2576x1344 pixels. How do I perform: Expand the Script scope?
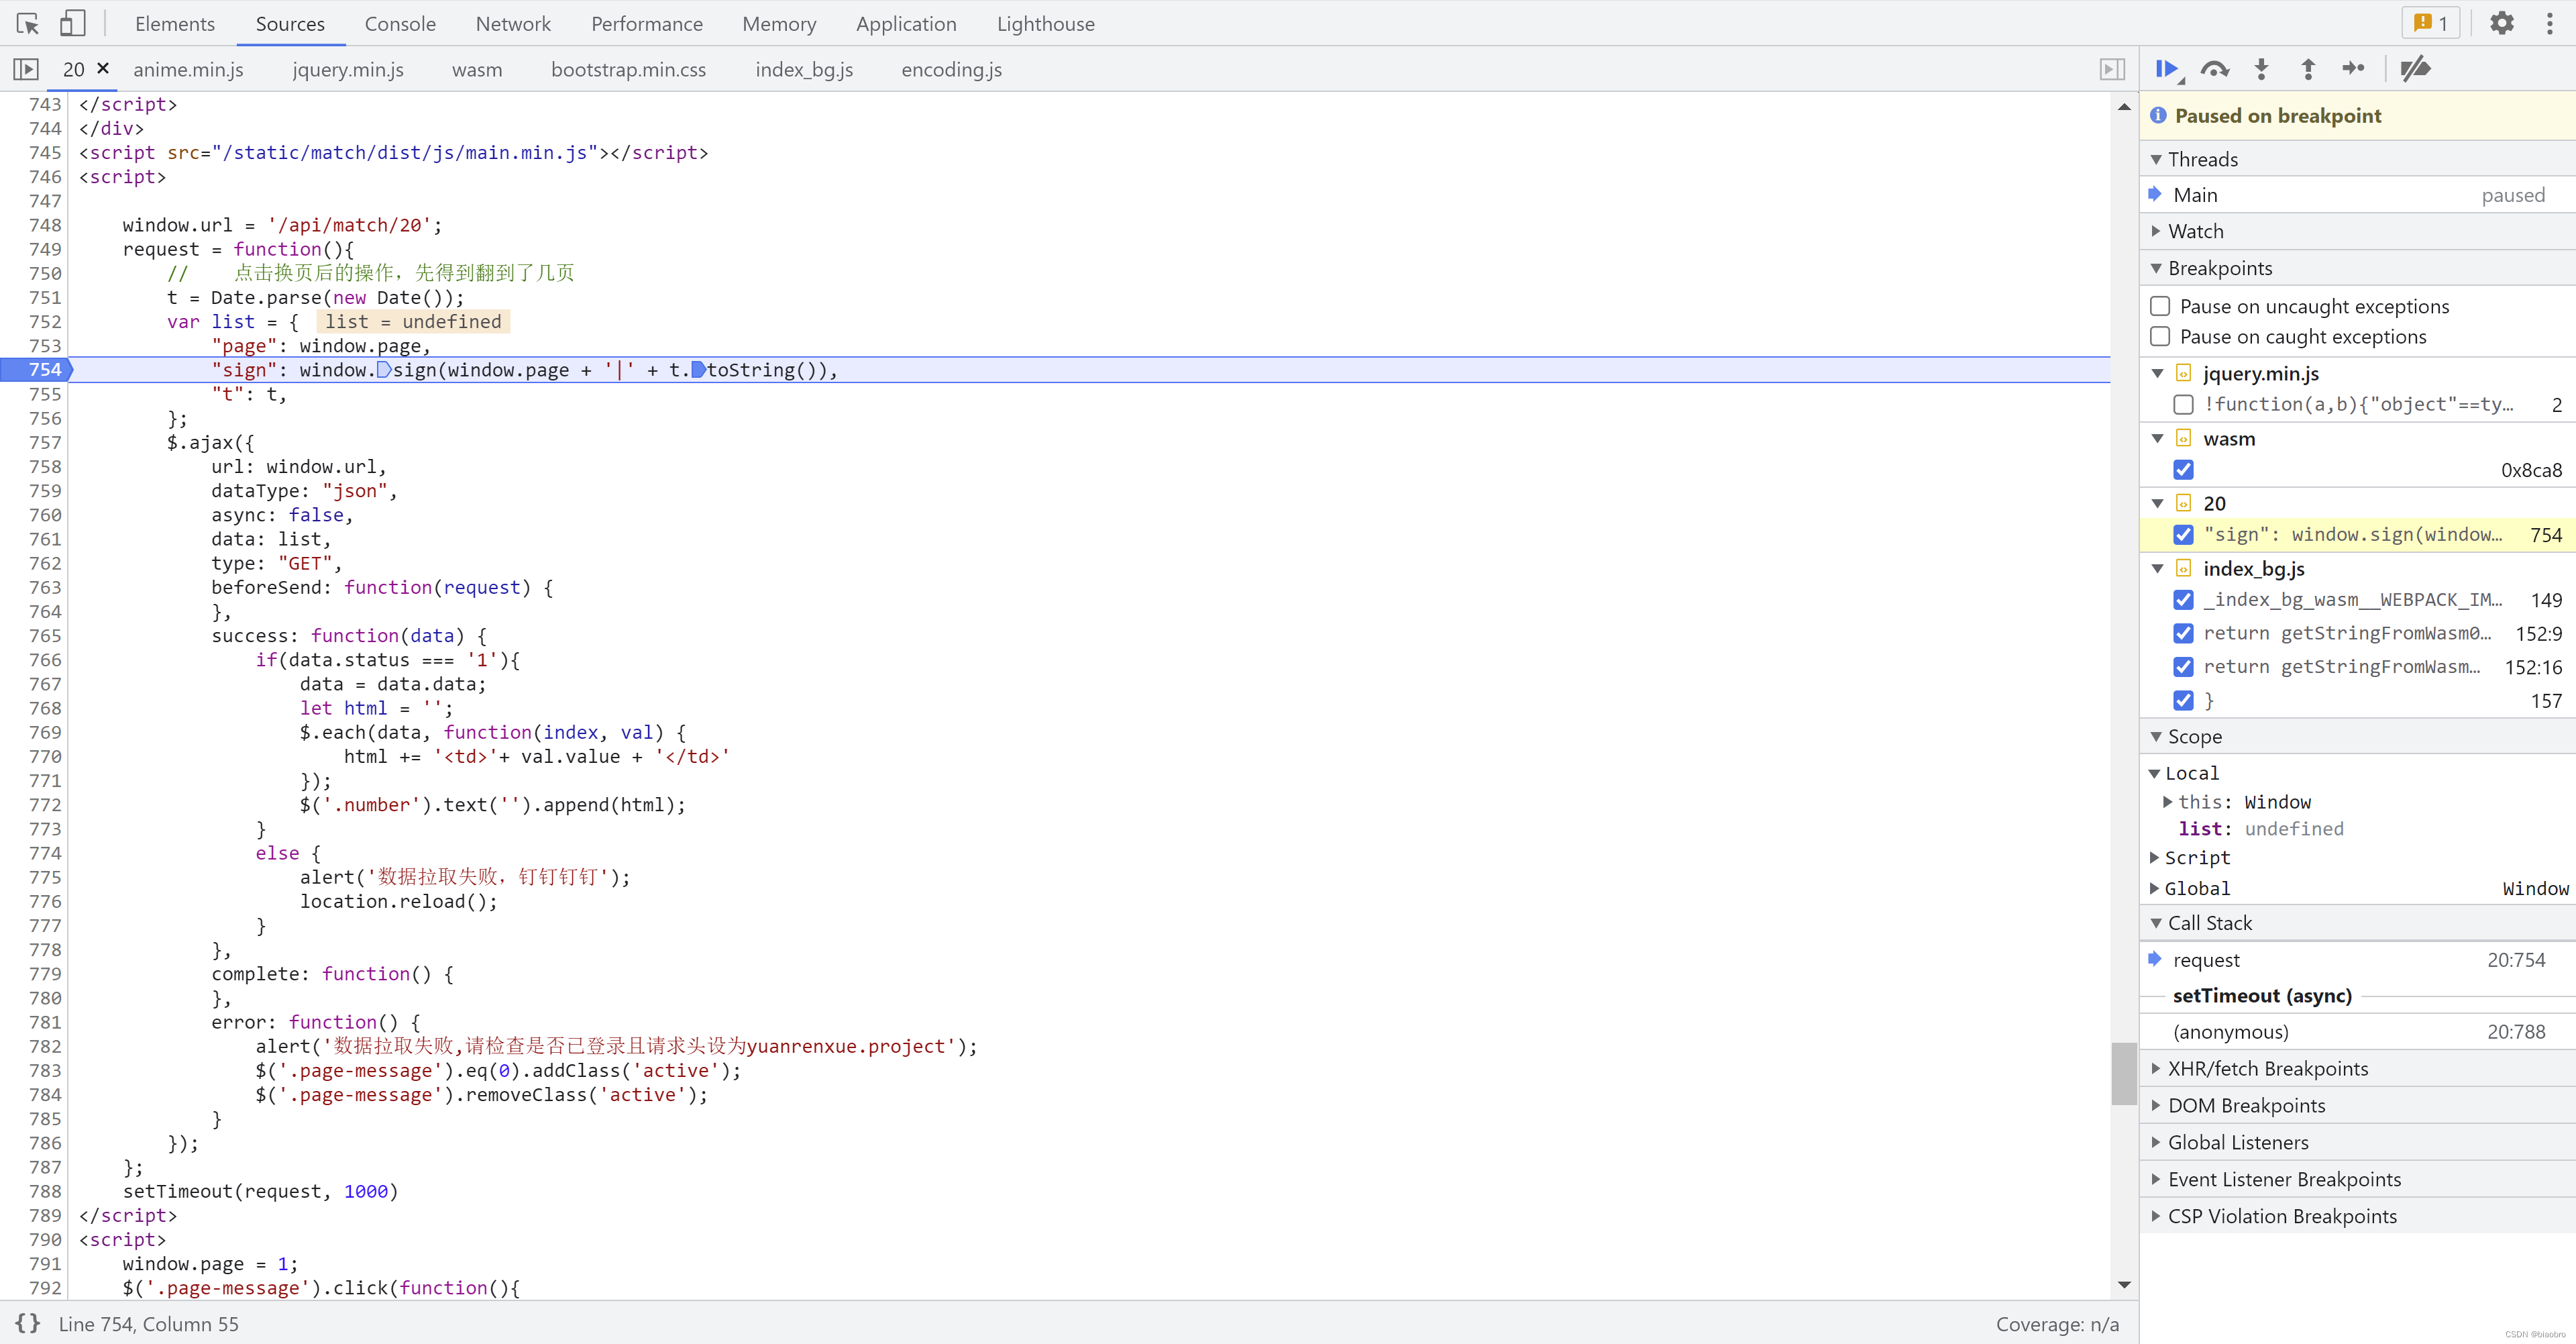pos(2155,857)
